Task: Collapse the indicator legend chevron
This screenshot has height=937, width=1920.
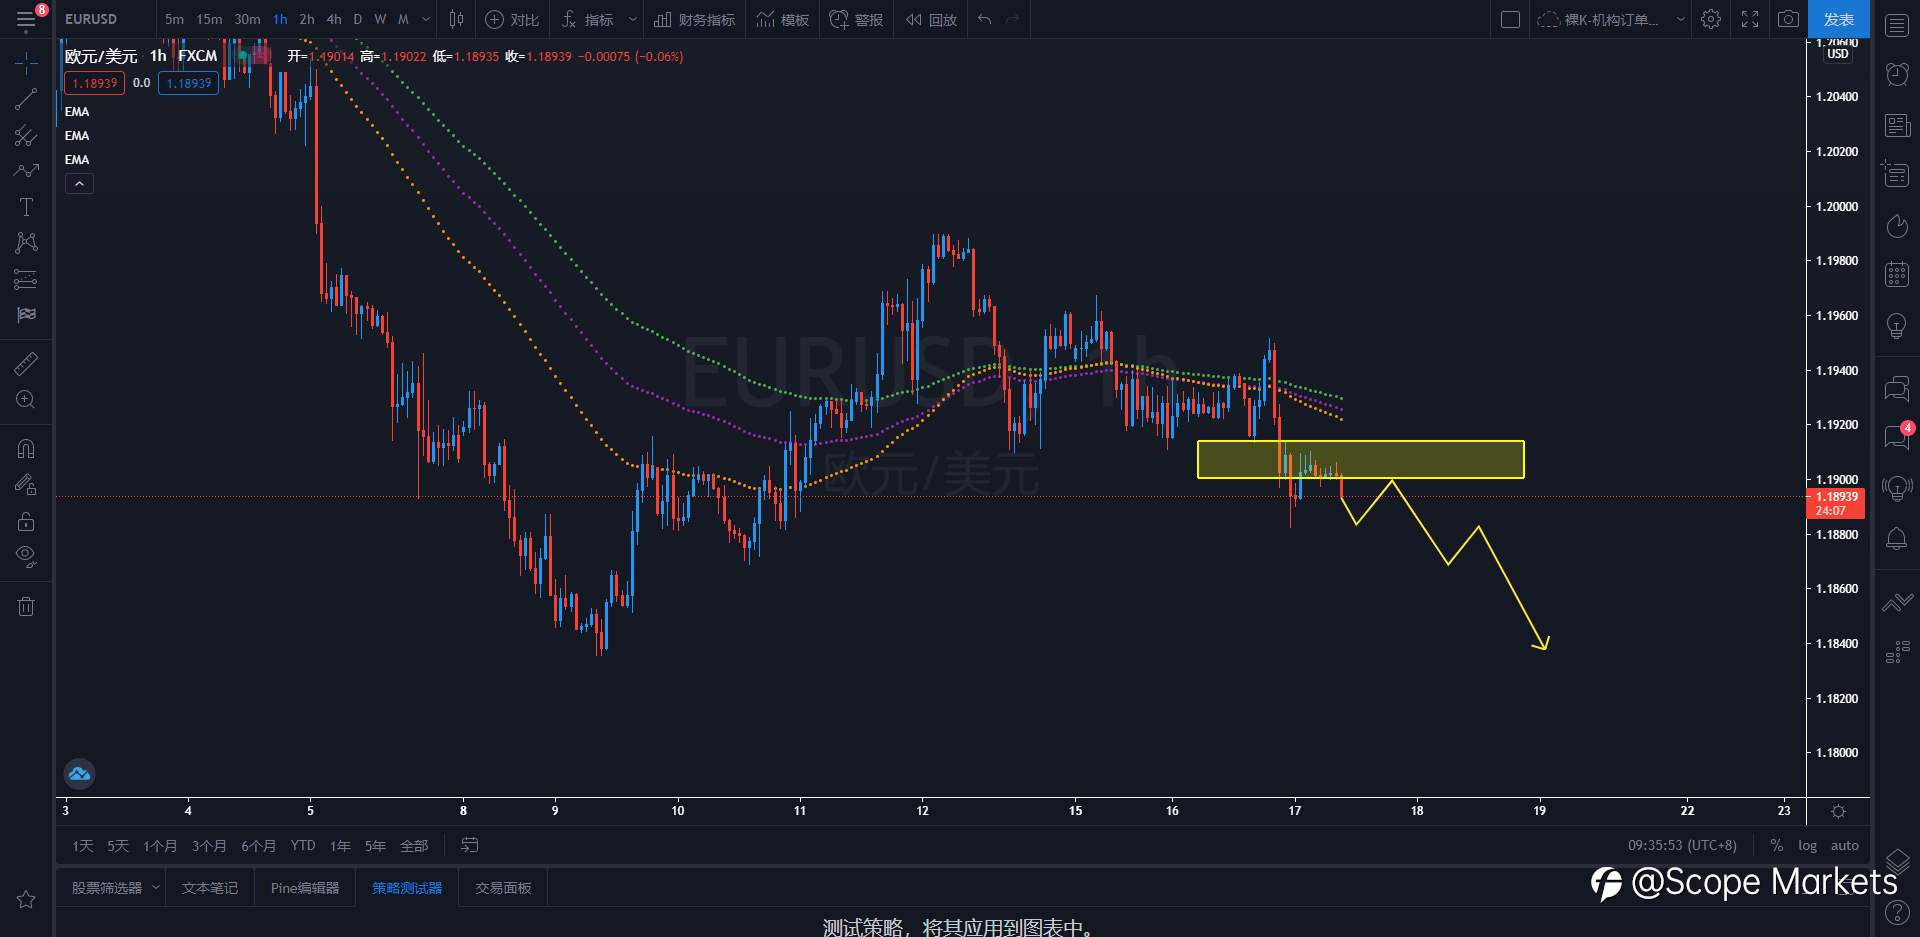Action: (x=79, y=184)
